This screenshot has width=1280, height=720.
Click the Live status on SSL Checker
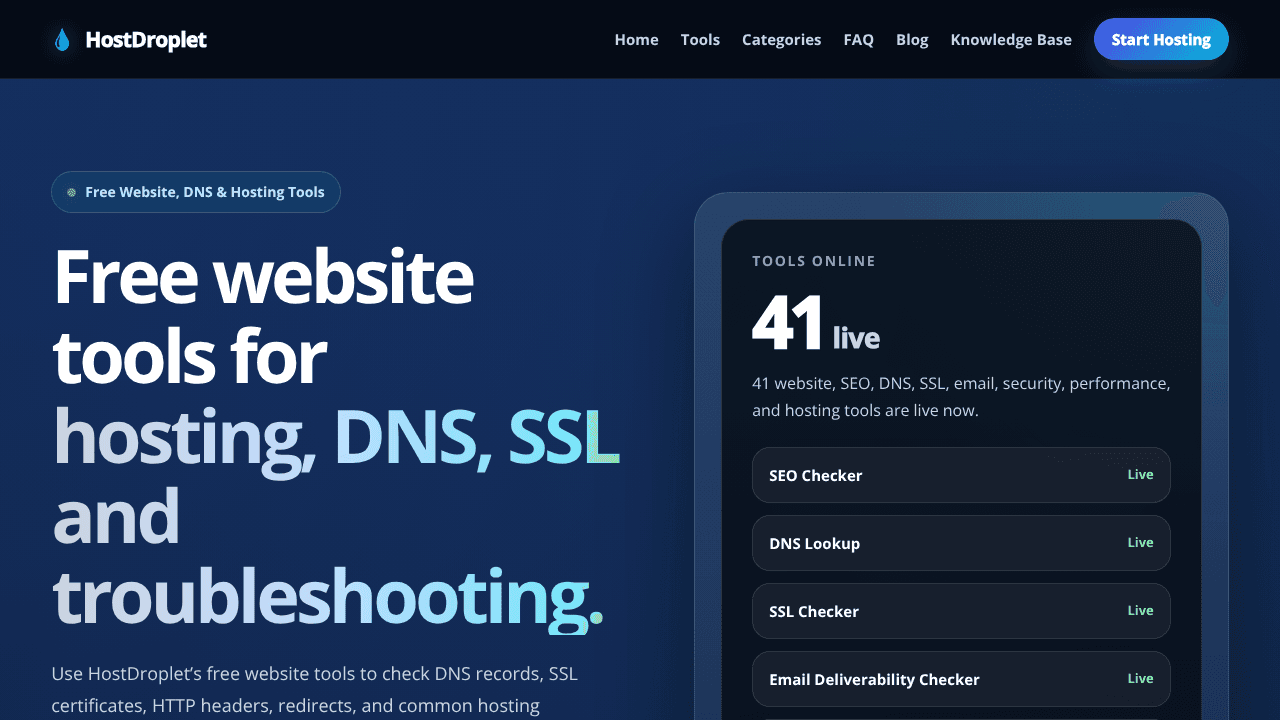1140,611
